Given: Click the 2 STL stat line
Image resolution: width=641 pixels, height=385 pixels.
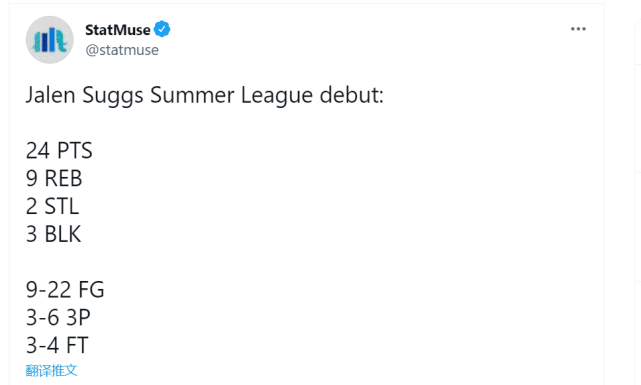Looking at the screenshot, I should point(52,206).
